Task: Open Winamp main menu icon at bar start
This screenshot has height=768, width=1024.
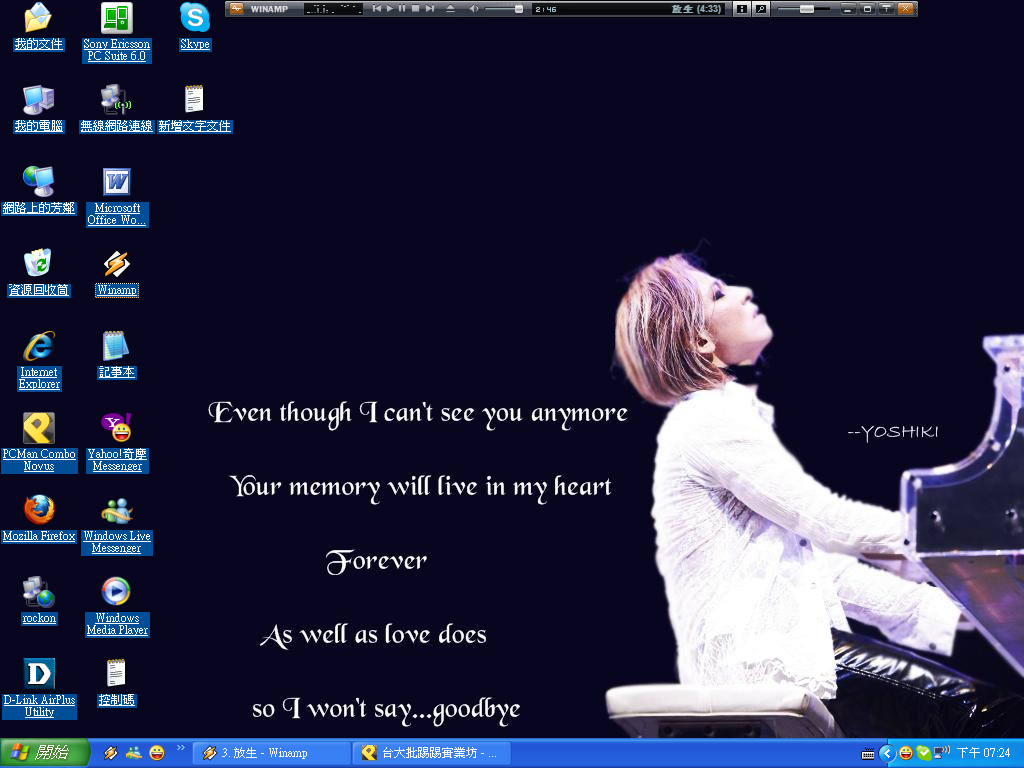Action: click(236, 8)
